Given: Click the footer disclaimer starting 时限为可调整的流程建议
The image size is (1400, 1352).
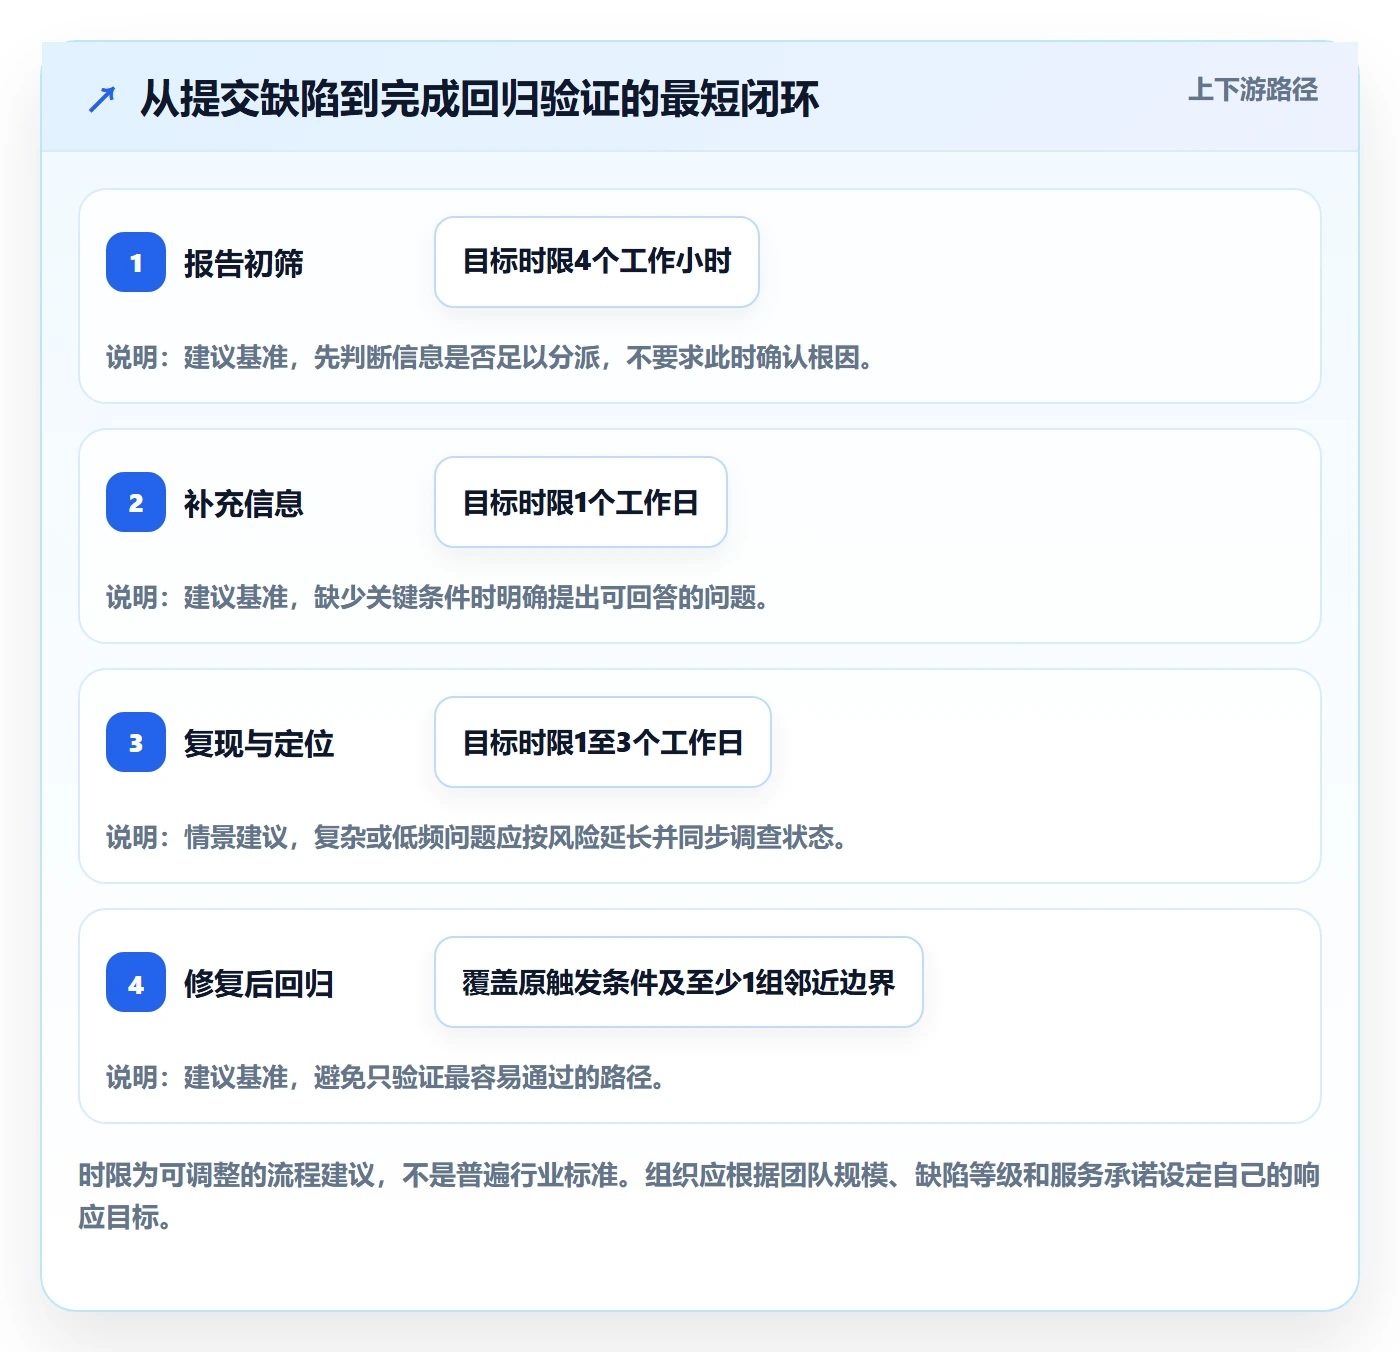Looking at the screenshot, I should (x=700, y=1196).
